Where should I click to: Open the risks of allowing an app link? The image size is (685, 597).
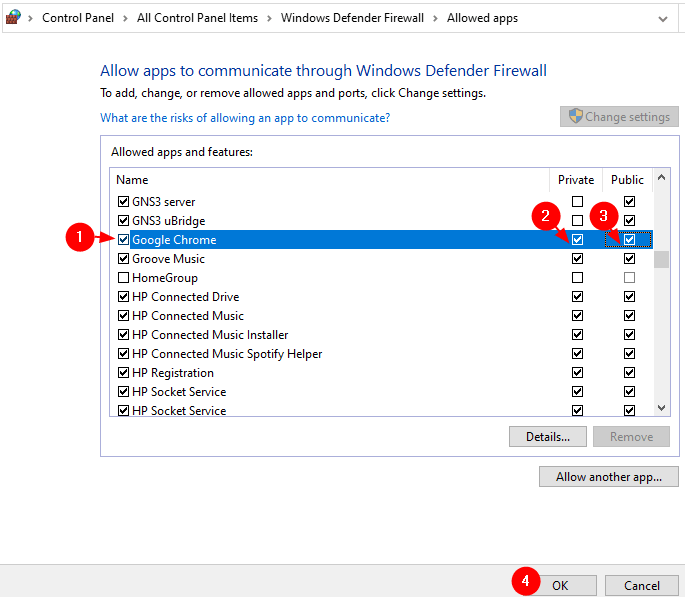(245, 118)
